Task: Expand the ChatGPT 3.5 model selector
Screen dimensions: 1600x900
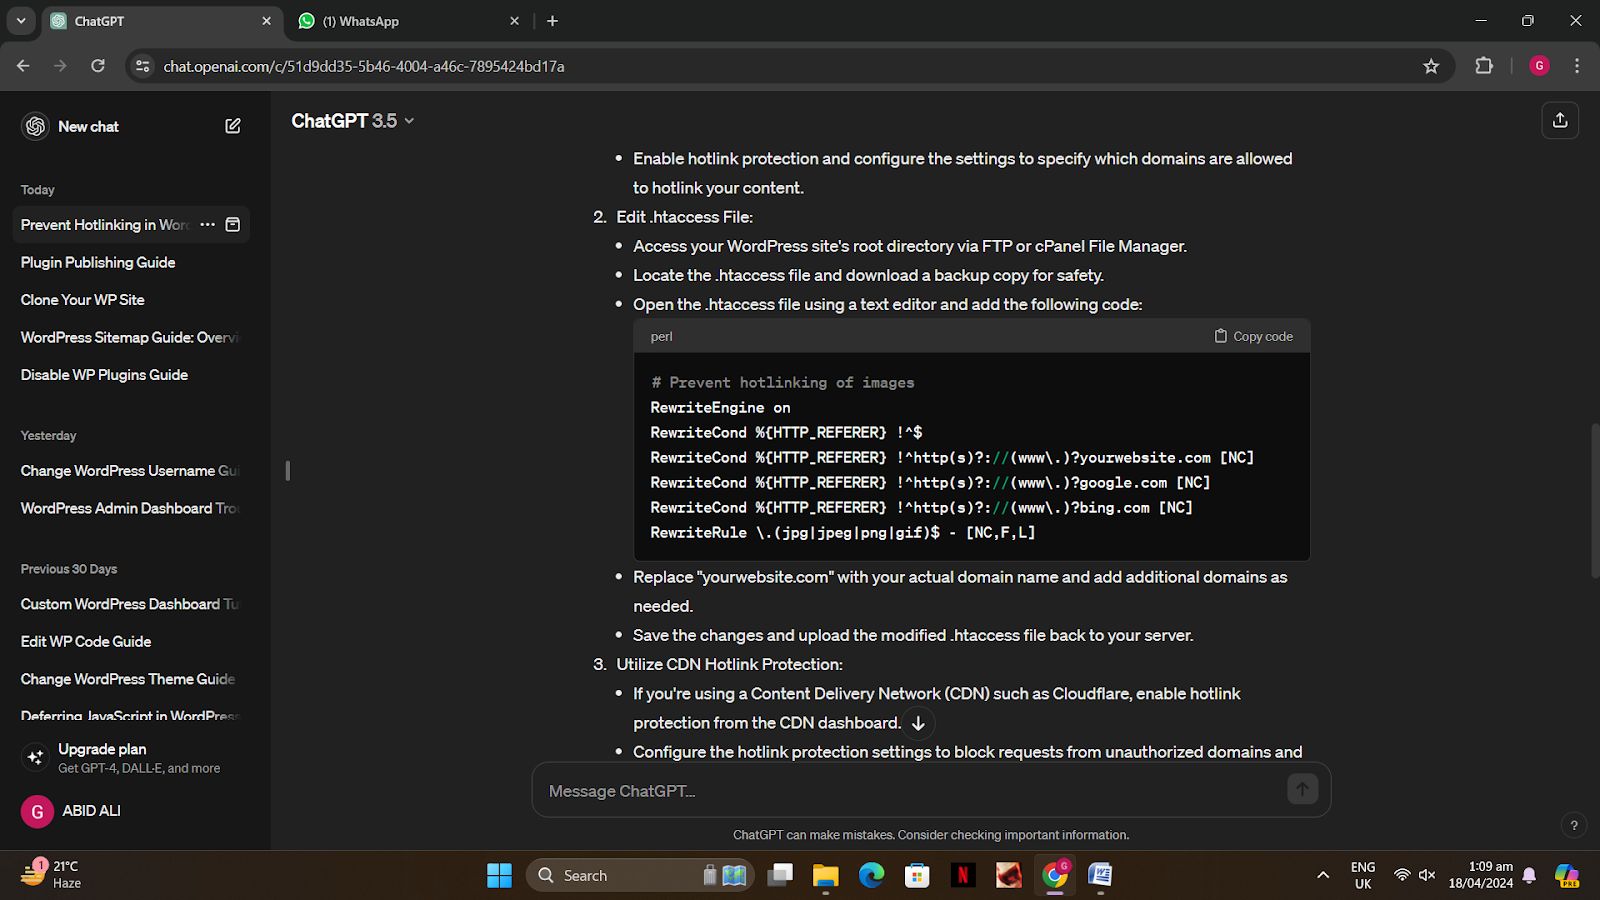Action: tap(352, 121)
